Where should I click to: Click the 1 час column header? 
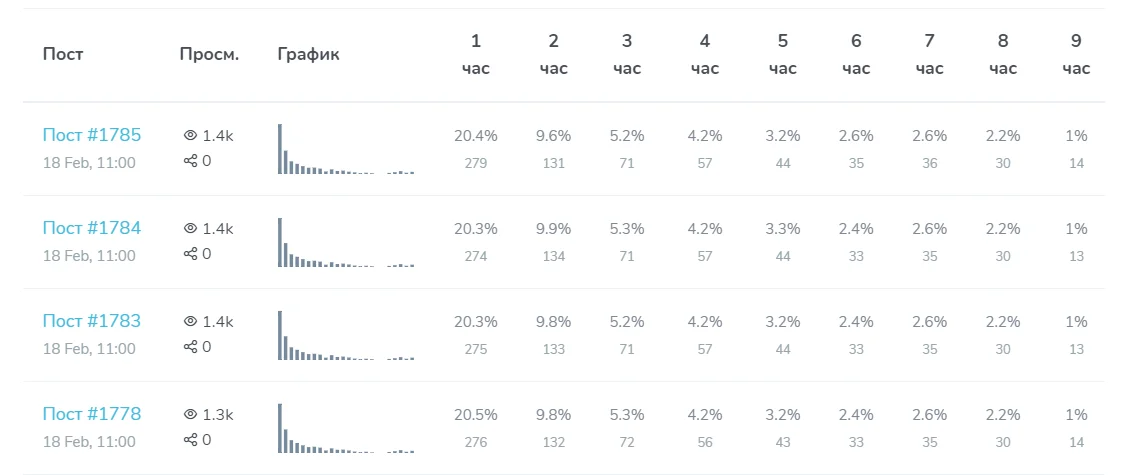[476, 54]
